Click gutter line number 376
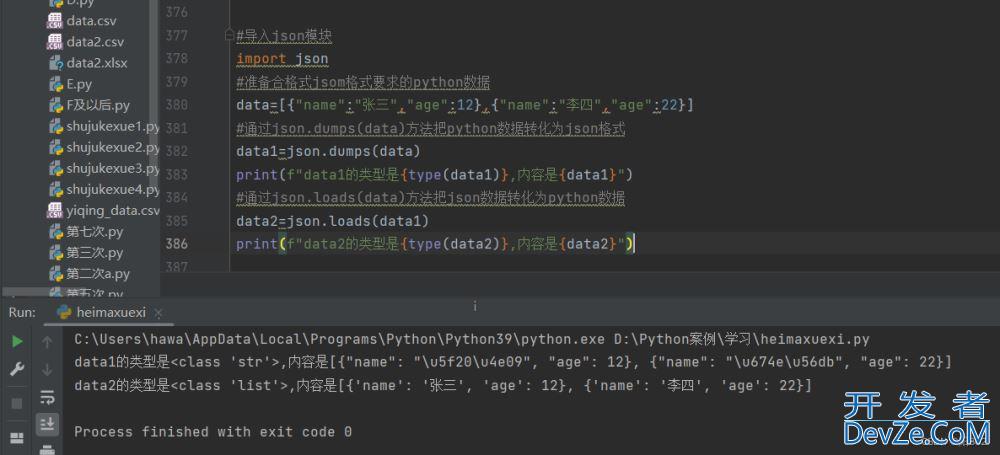The image size is (1000, 455). [x=176, y=11]
